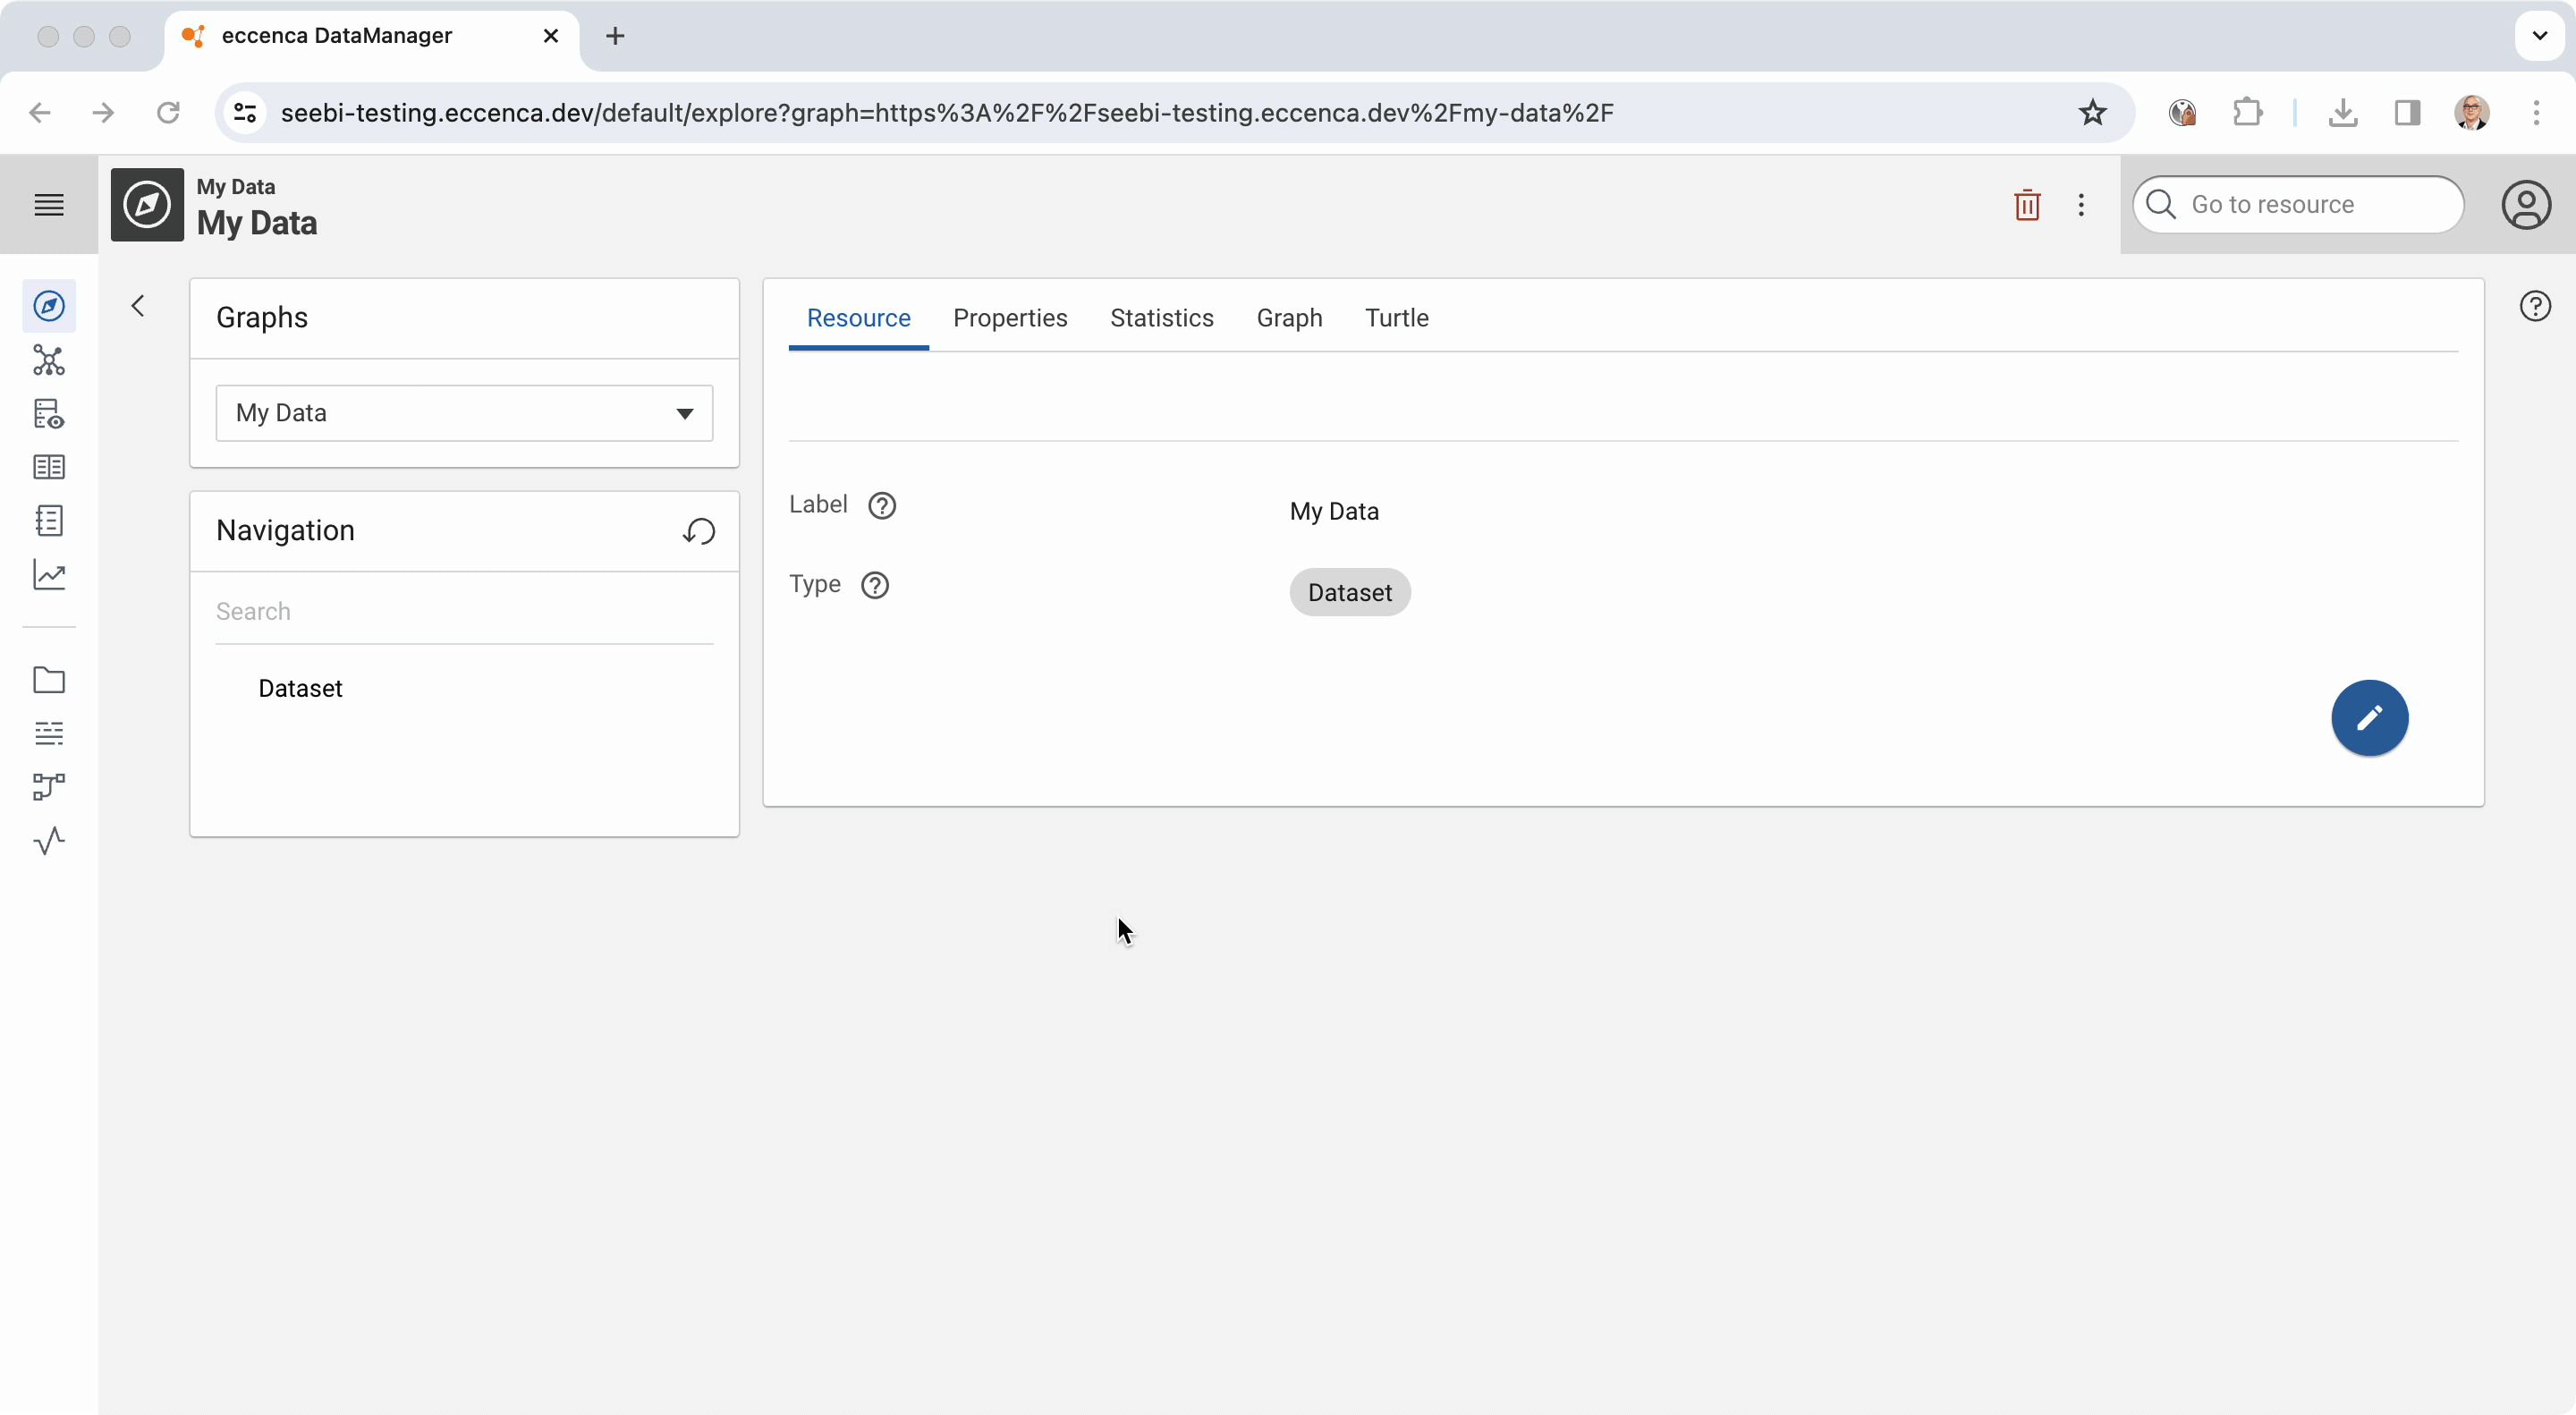Show help for the Label property
Viewport: 2576px width, 1415px height.
coord(882,506)
